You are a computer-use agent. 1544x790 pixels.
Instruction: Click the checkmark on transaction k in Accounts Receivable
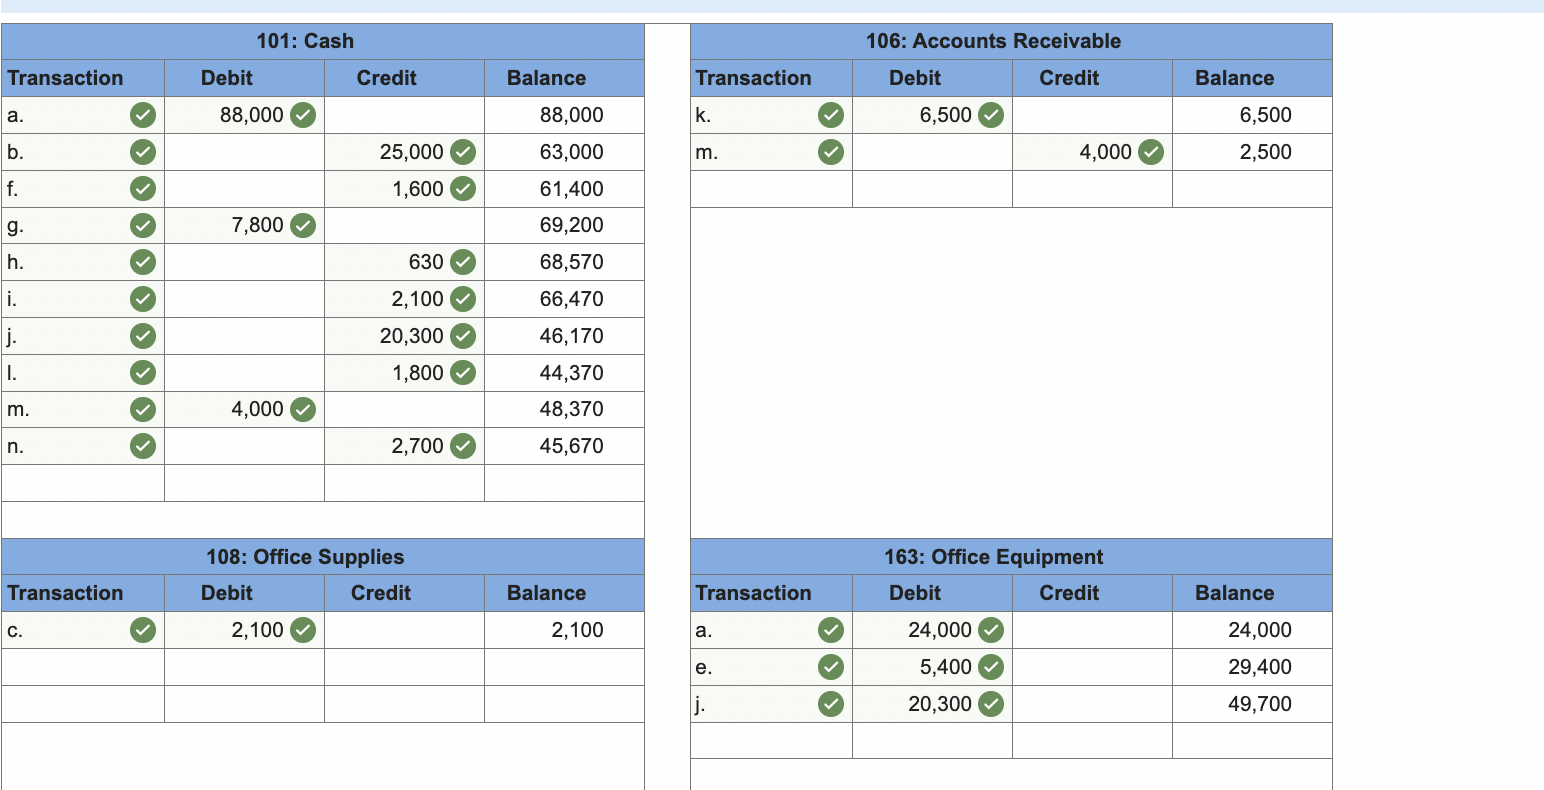point(829,115)
